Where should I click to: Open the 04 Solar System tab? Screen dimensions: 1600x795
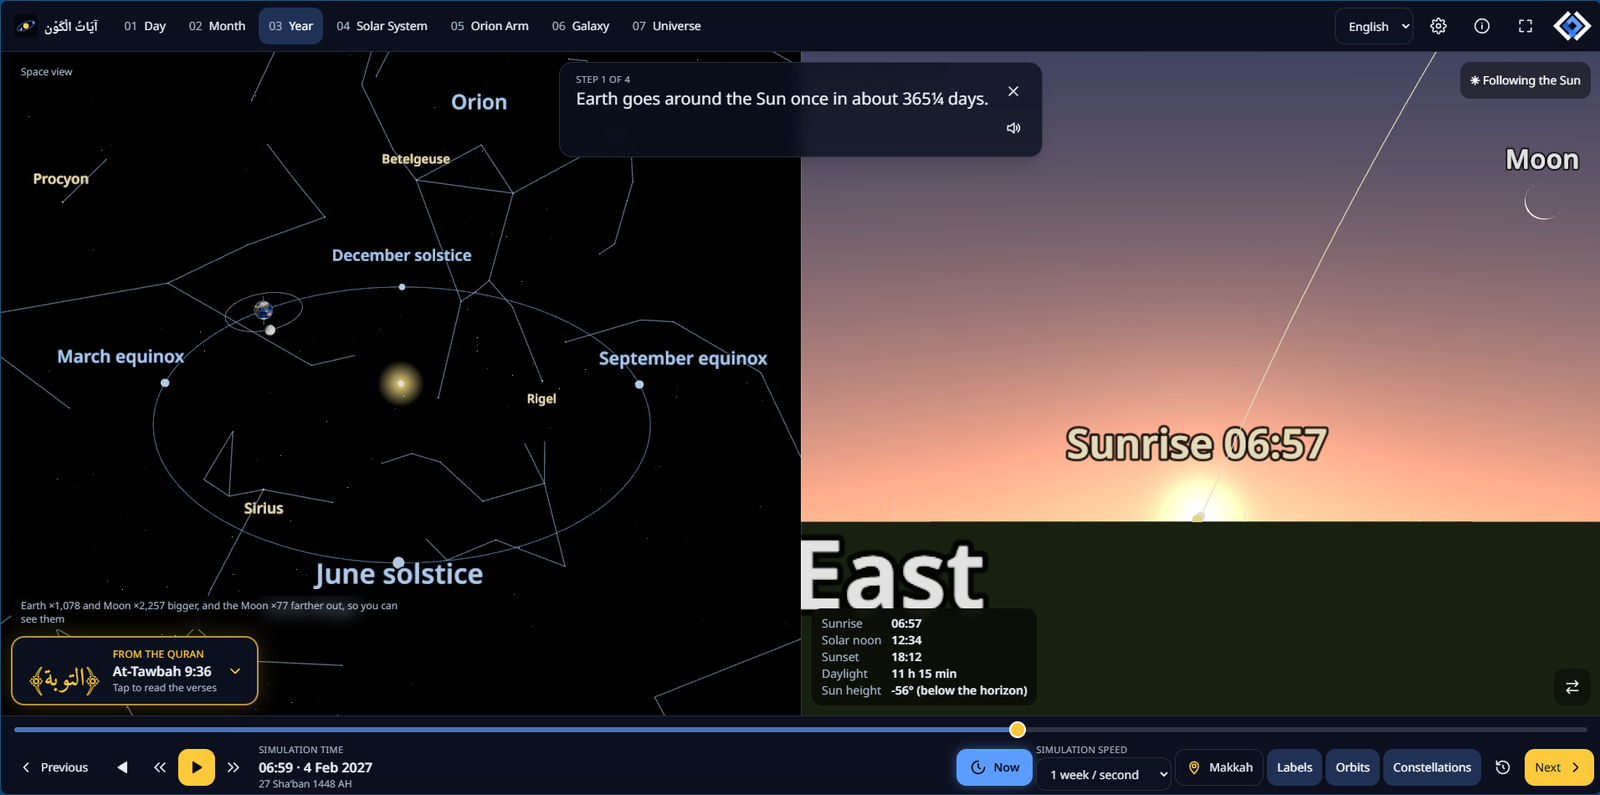pyautogui.click(x=382, y=26)
